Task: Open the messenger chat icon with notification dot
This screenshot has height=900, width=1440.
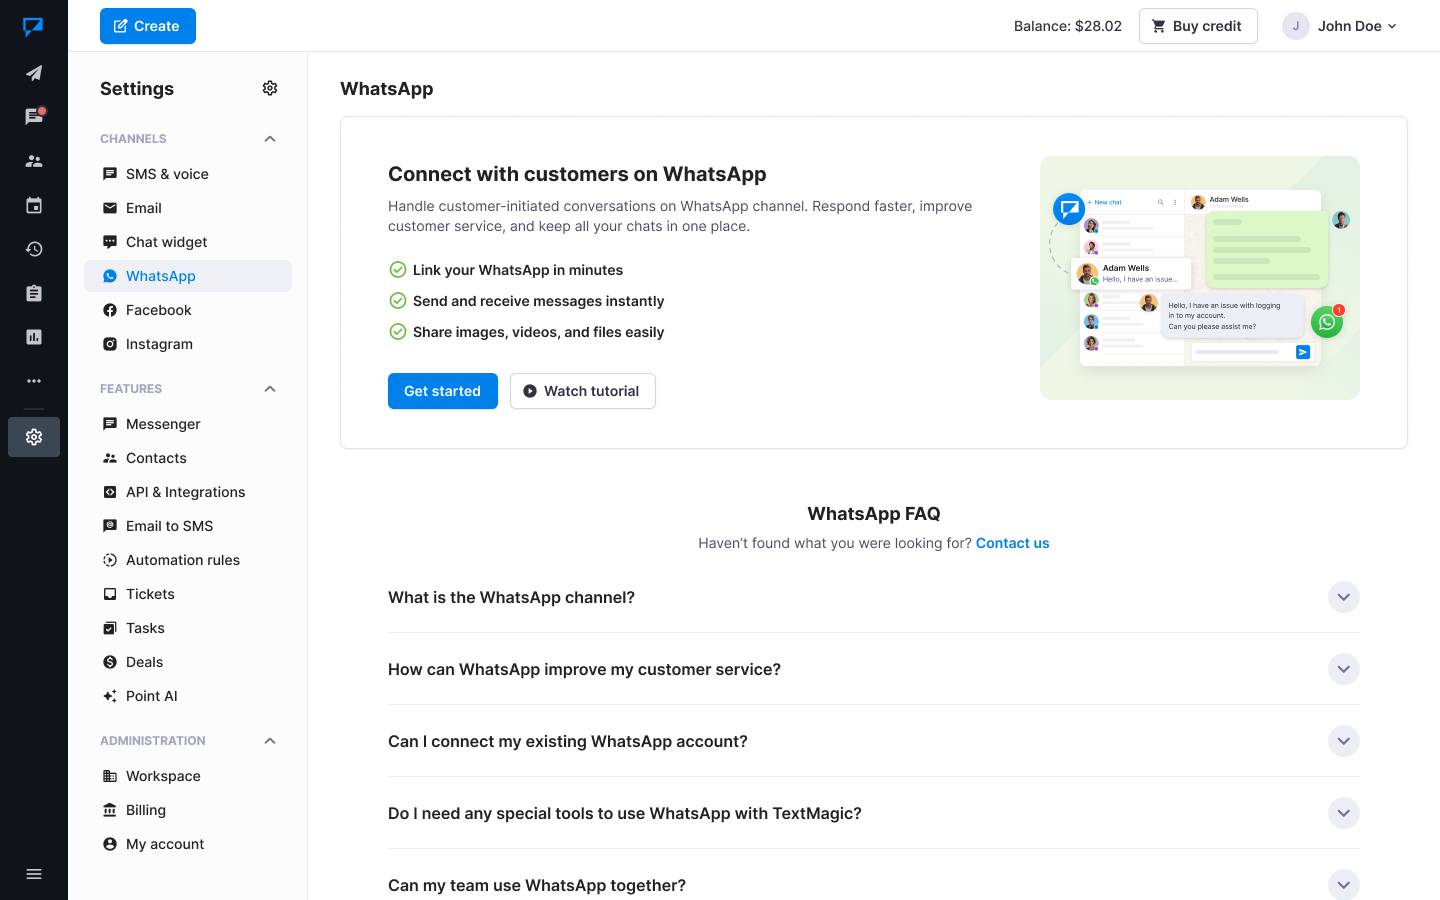Action: pos(34,117)
